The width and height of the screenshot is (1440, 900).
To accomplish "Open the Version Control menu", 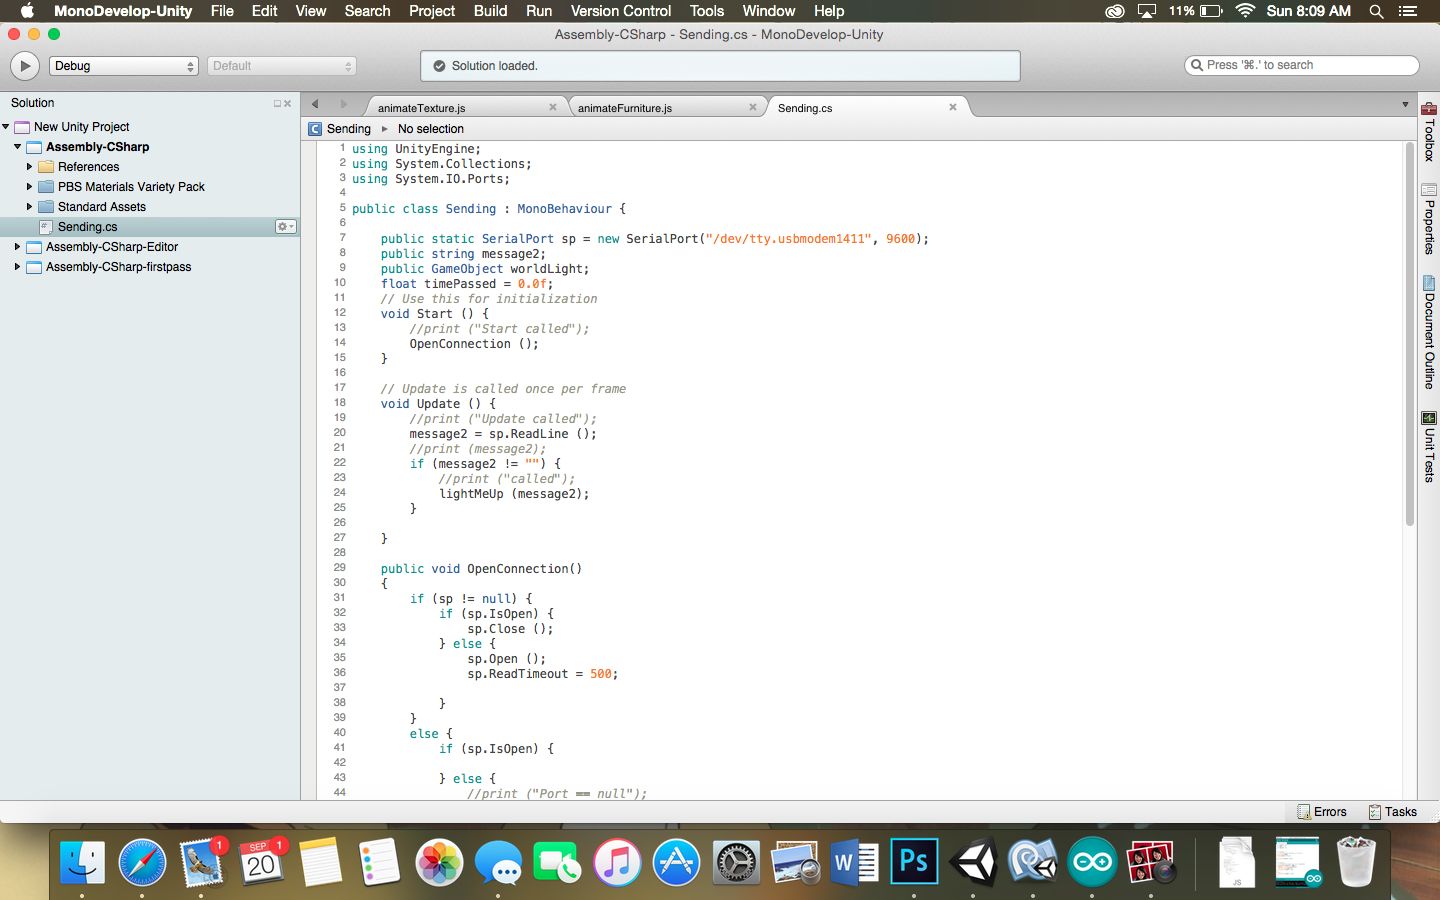I will click(620, 11).
